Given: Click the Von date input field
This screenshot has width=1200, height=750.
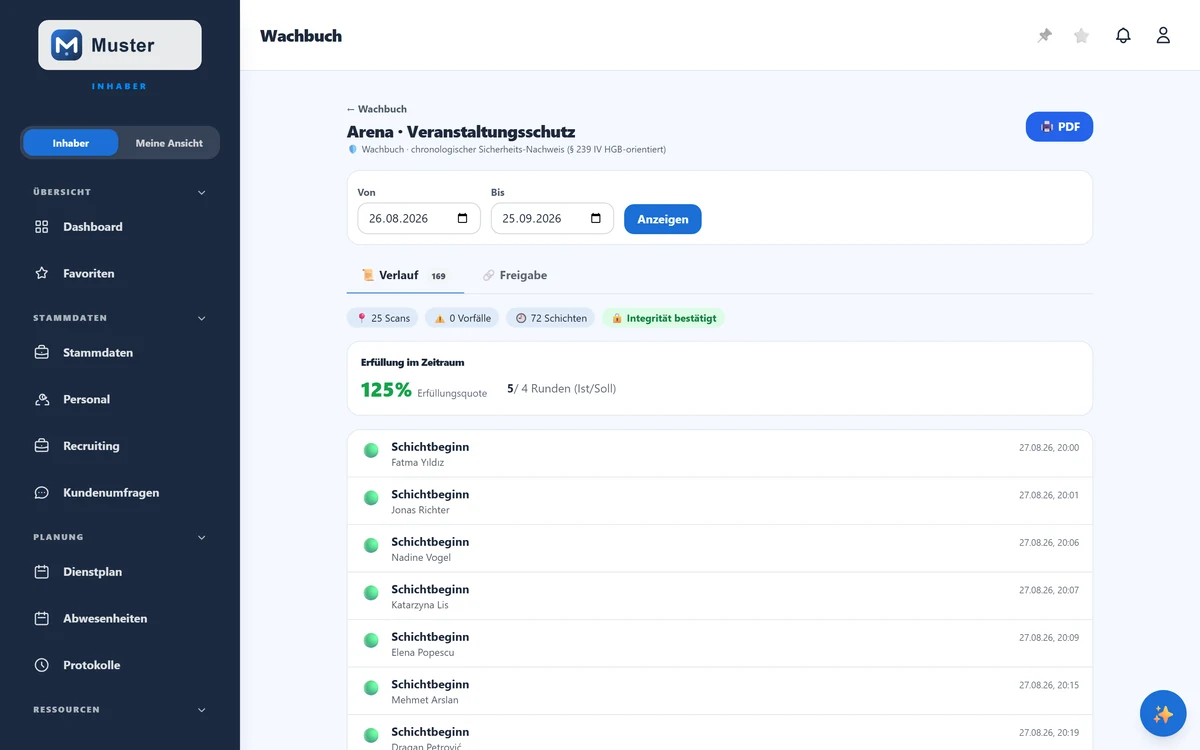Looking at the screenshot, I should click(419, 219).
